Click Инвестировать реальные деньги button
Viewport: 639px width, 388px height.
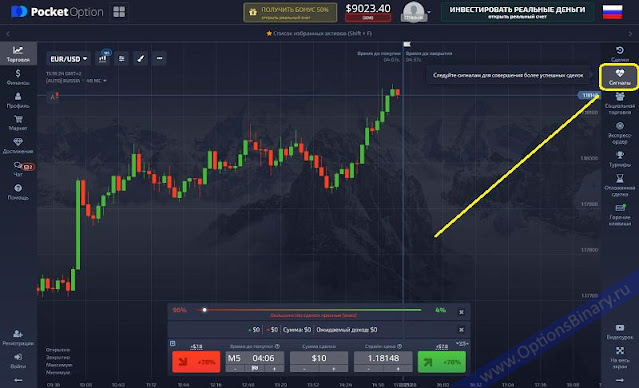coord(517,12)
